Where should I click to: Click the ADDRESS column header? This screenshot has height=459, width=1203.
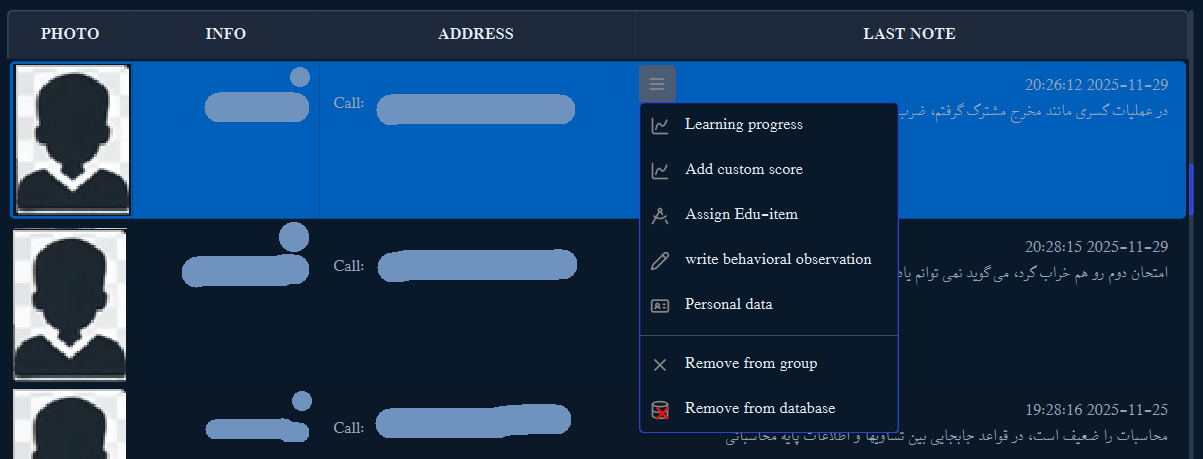475,34
